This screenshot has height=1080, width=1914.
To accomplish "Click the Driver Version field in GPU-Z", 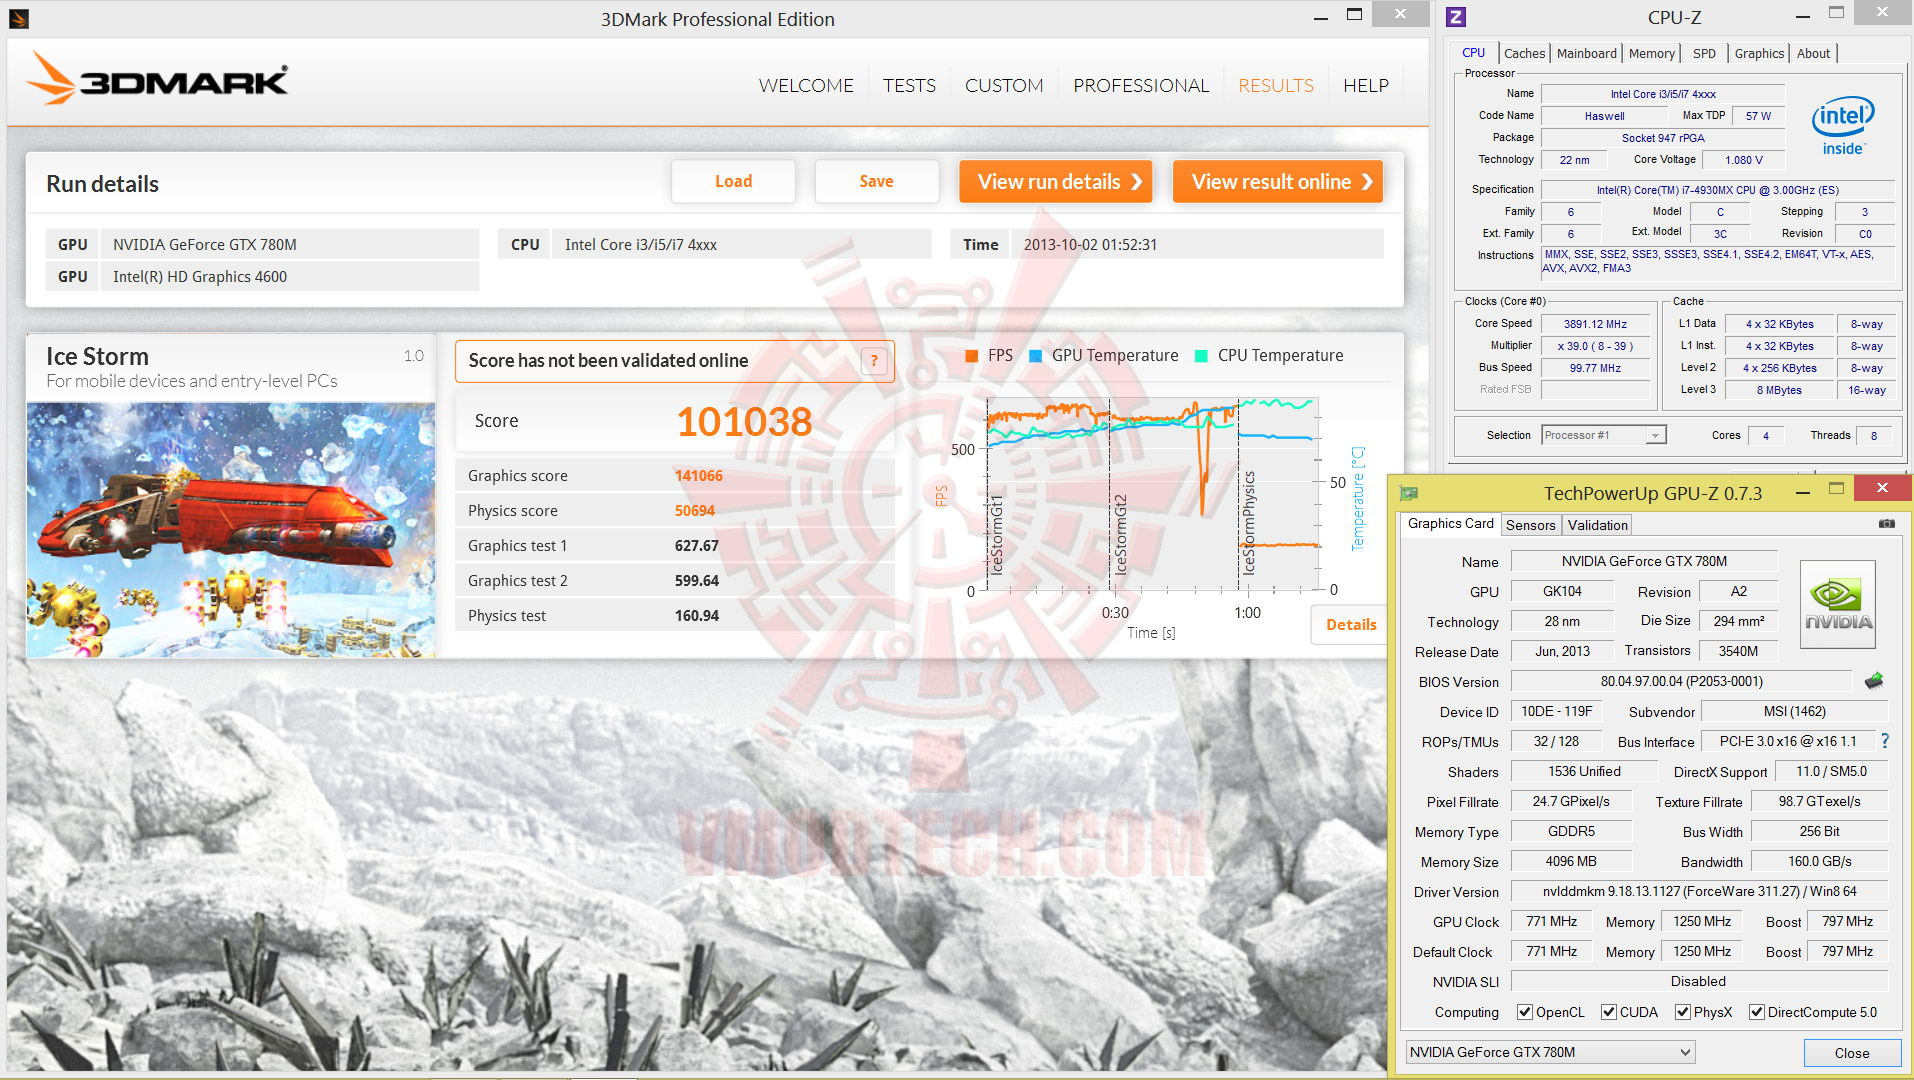I will click(1699, 891).
